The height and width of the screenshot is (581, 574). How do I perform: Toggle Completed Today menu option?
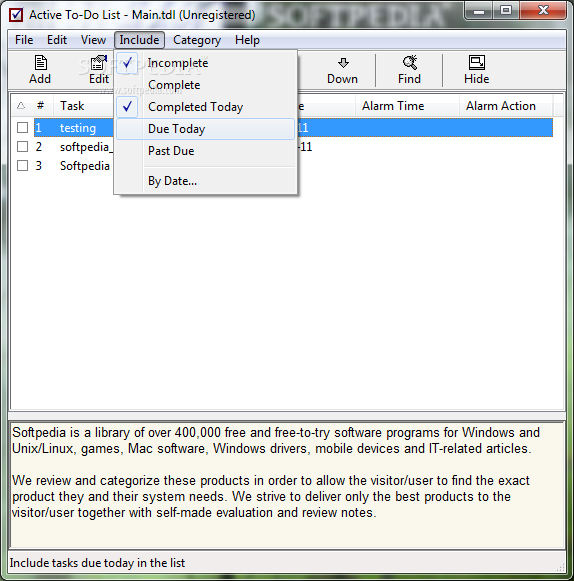click(x=206, y=107)
